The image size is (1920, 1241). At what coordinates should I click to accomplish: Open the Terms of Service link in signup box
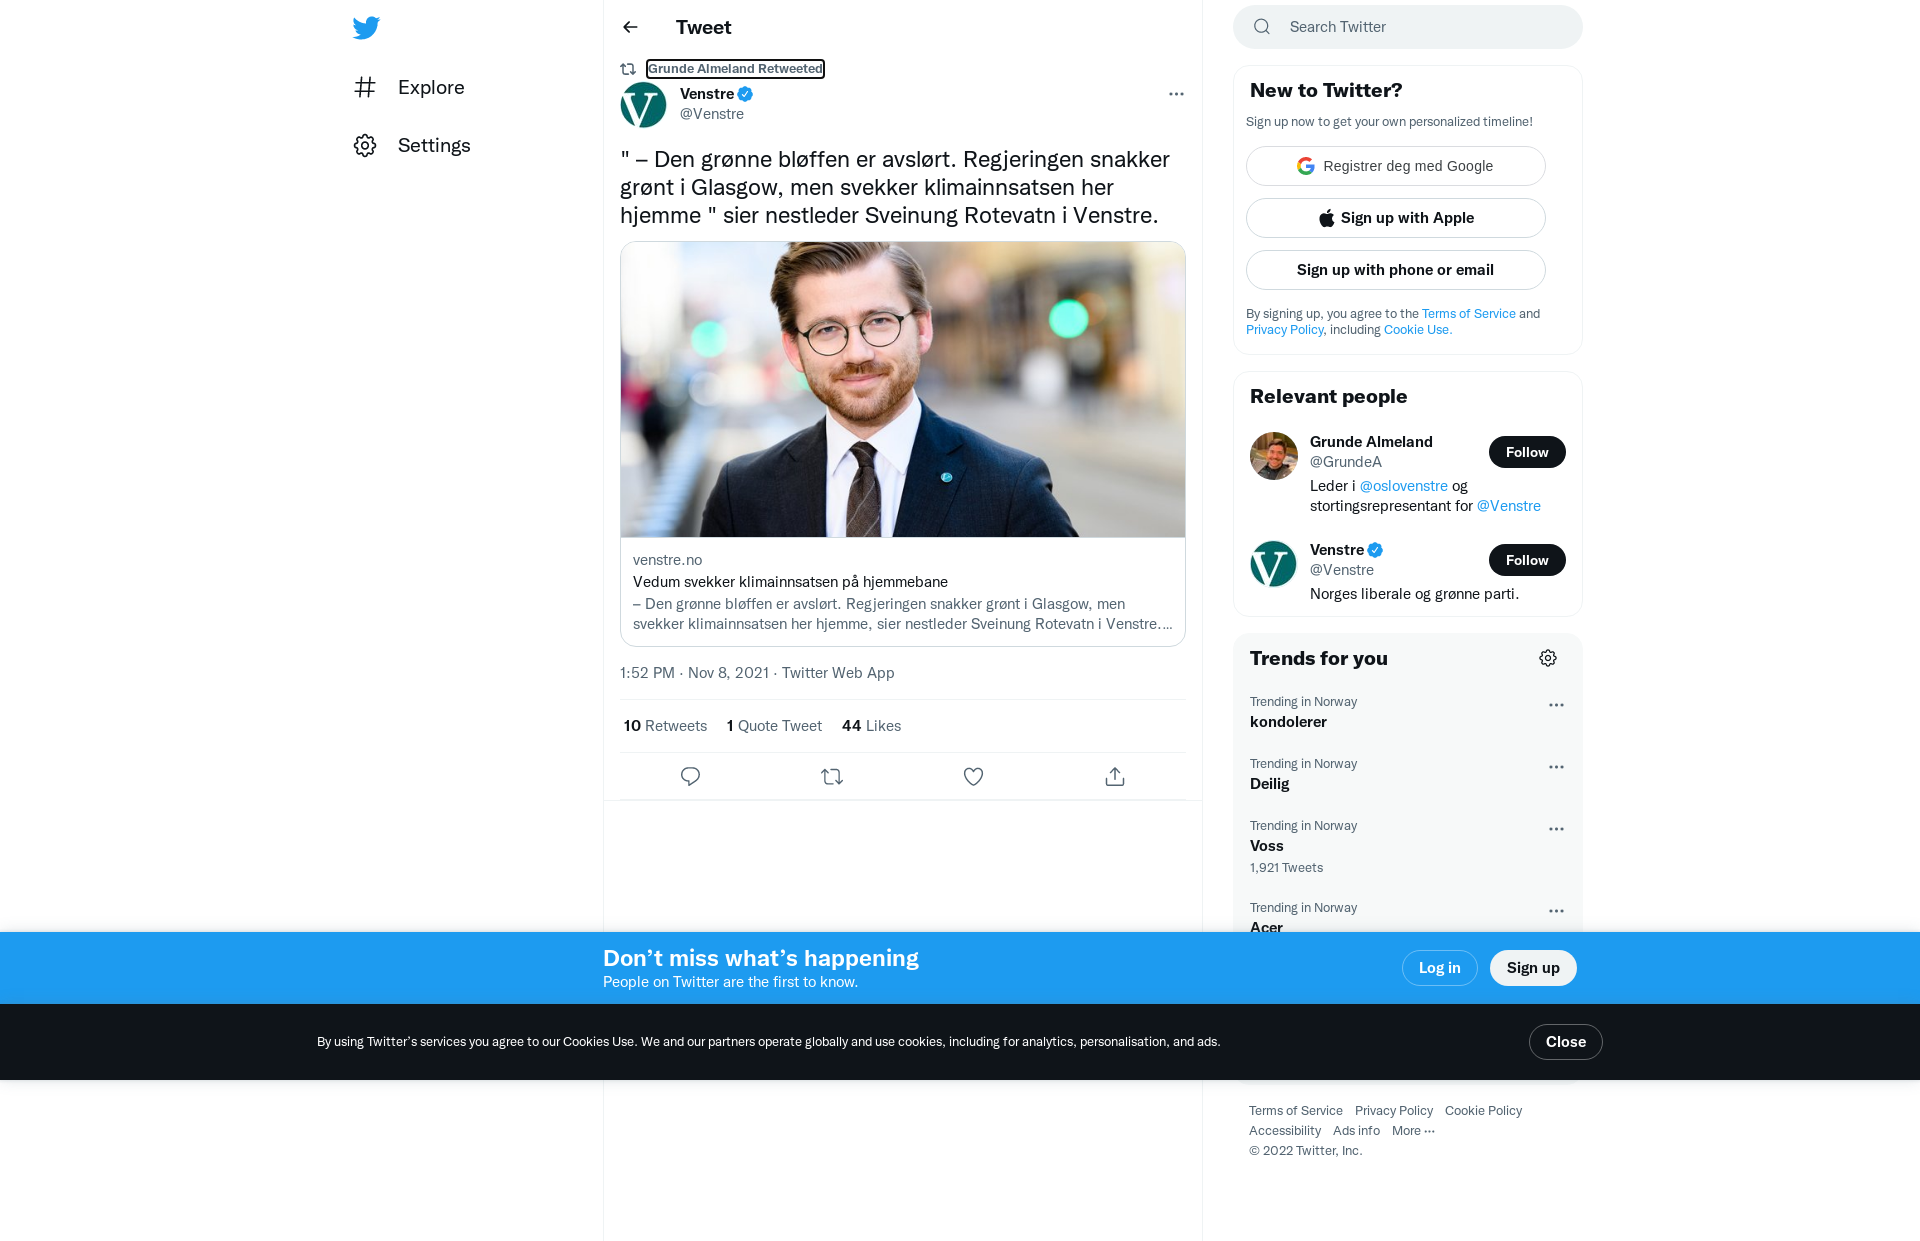coord(1469,314)
